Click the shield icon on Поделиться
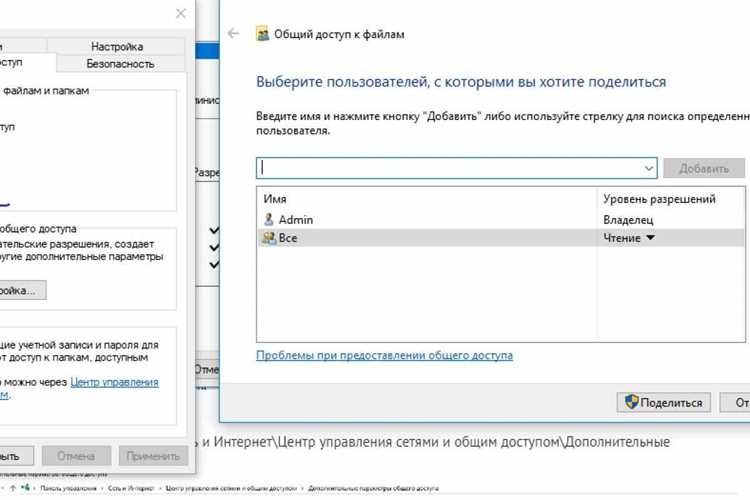Viewport: 750px width, 500px height. point(631,402)
